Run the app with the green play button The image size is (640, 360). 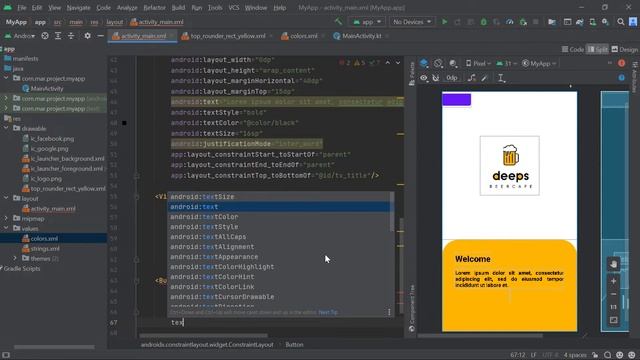coord(444,22)
